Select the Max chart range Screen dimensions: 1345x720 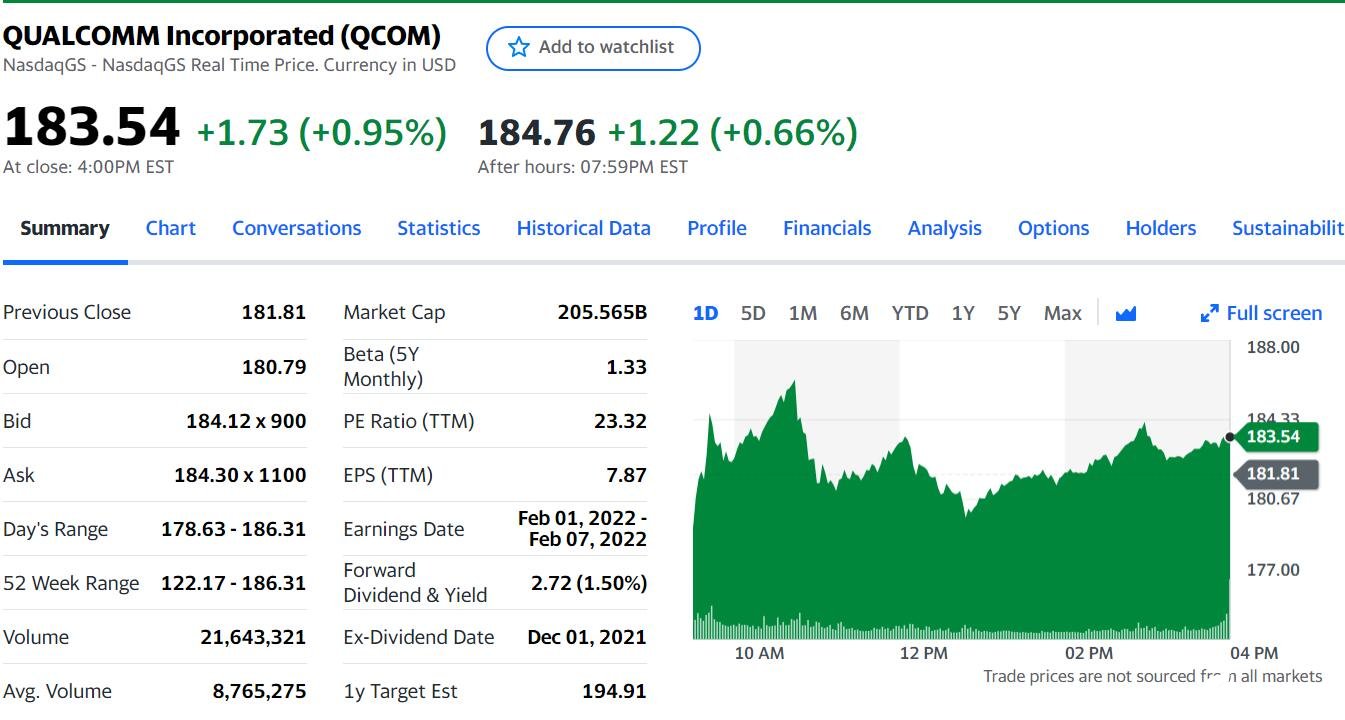[x=1062, y=313]
